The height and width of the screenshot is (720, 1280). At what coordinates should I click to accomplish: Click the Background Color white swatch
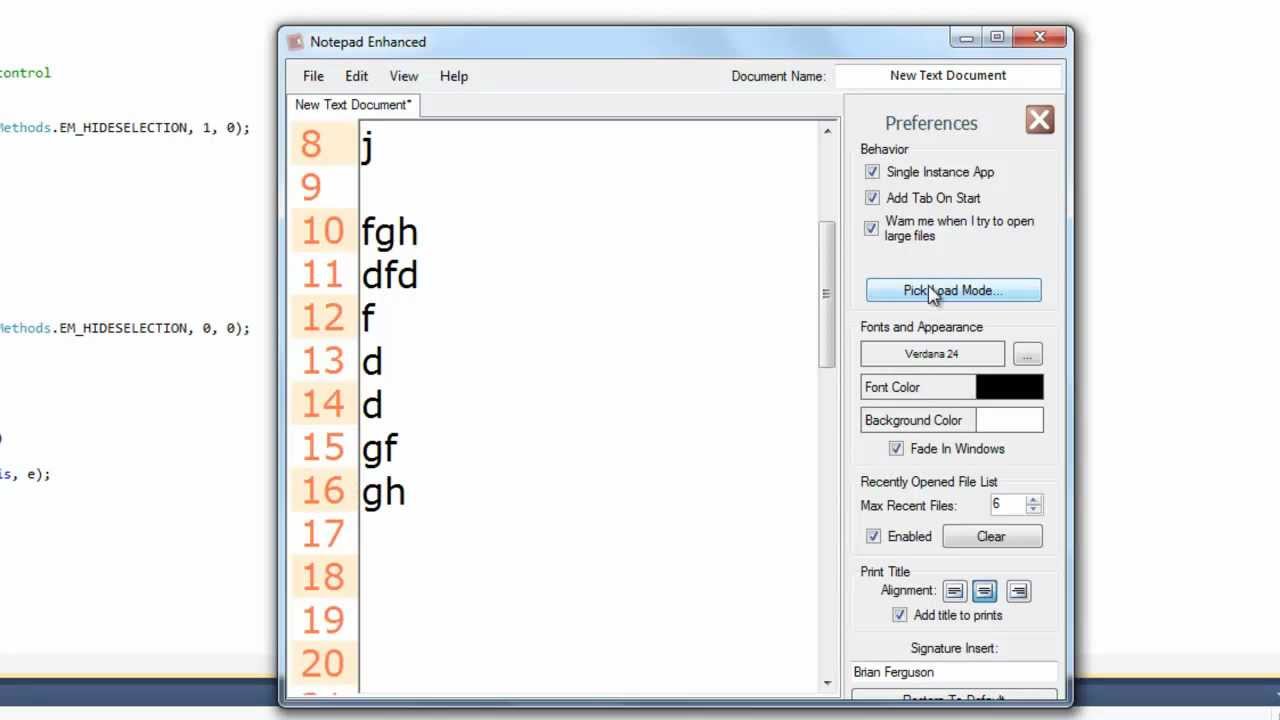[1009, 420]
